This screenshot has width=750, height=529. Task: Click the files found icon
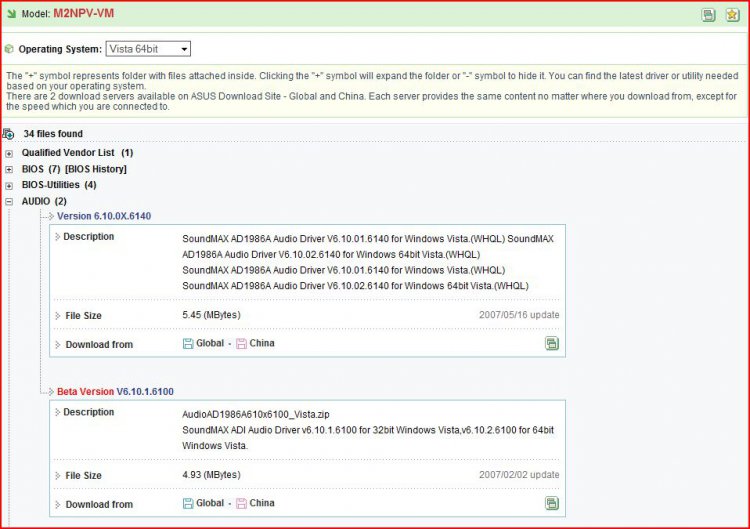point(9,134)
